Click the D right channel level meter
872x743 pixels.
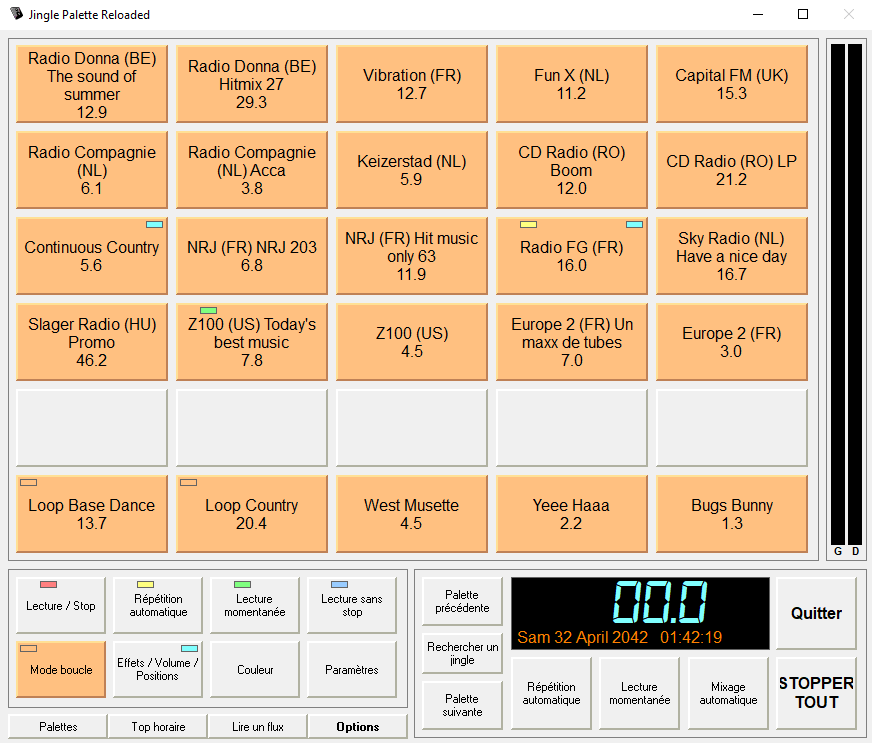click(x=855, y=295)
